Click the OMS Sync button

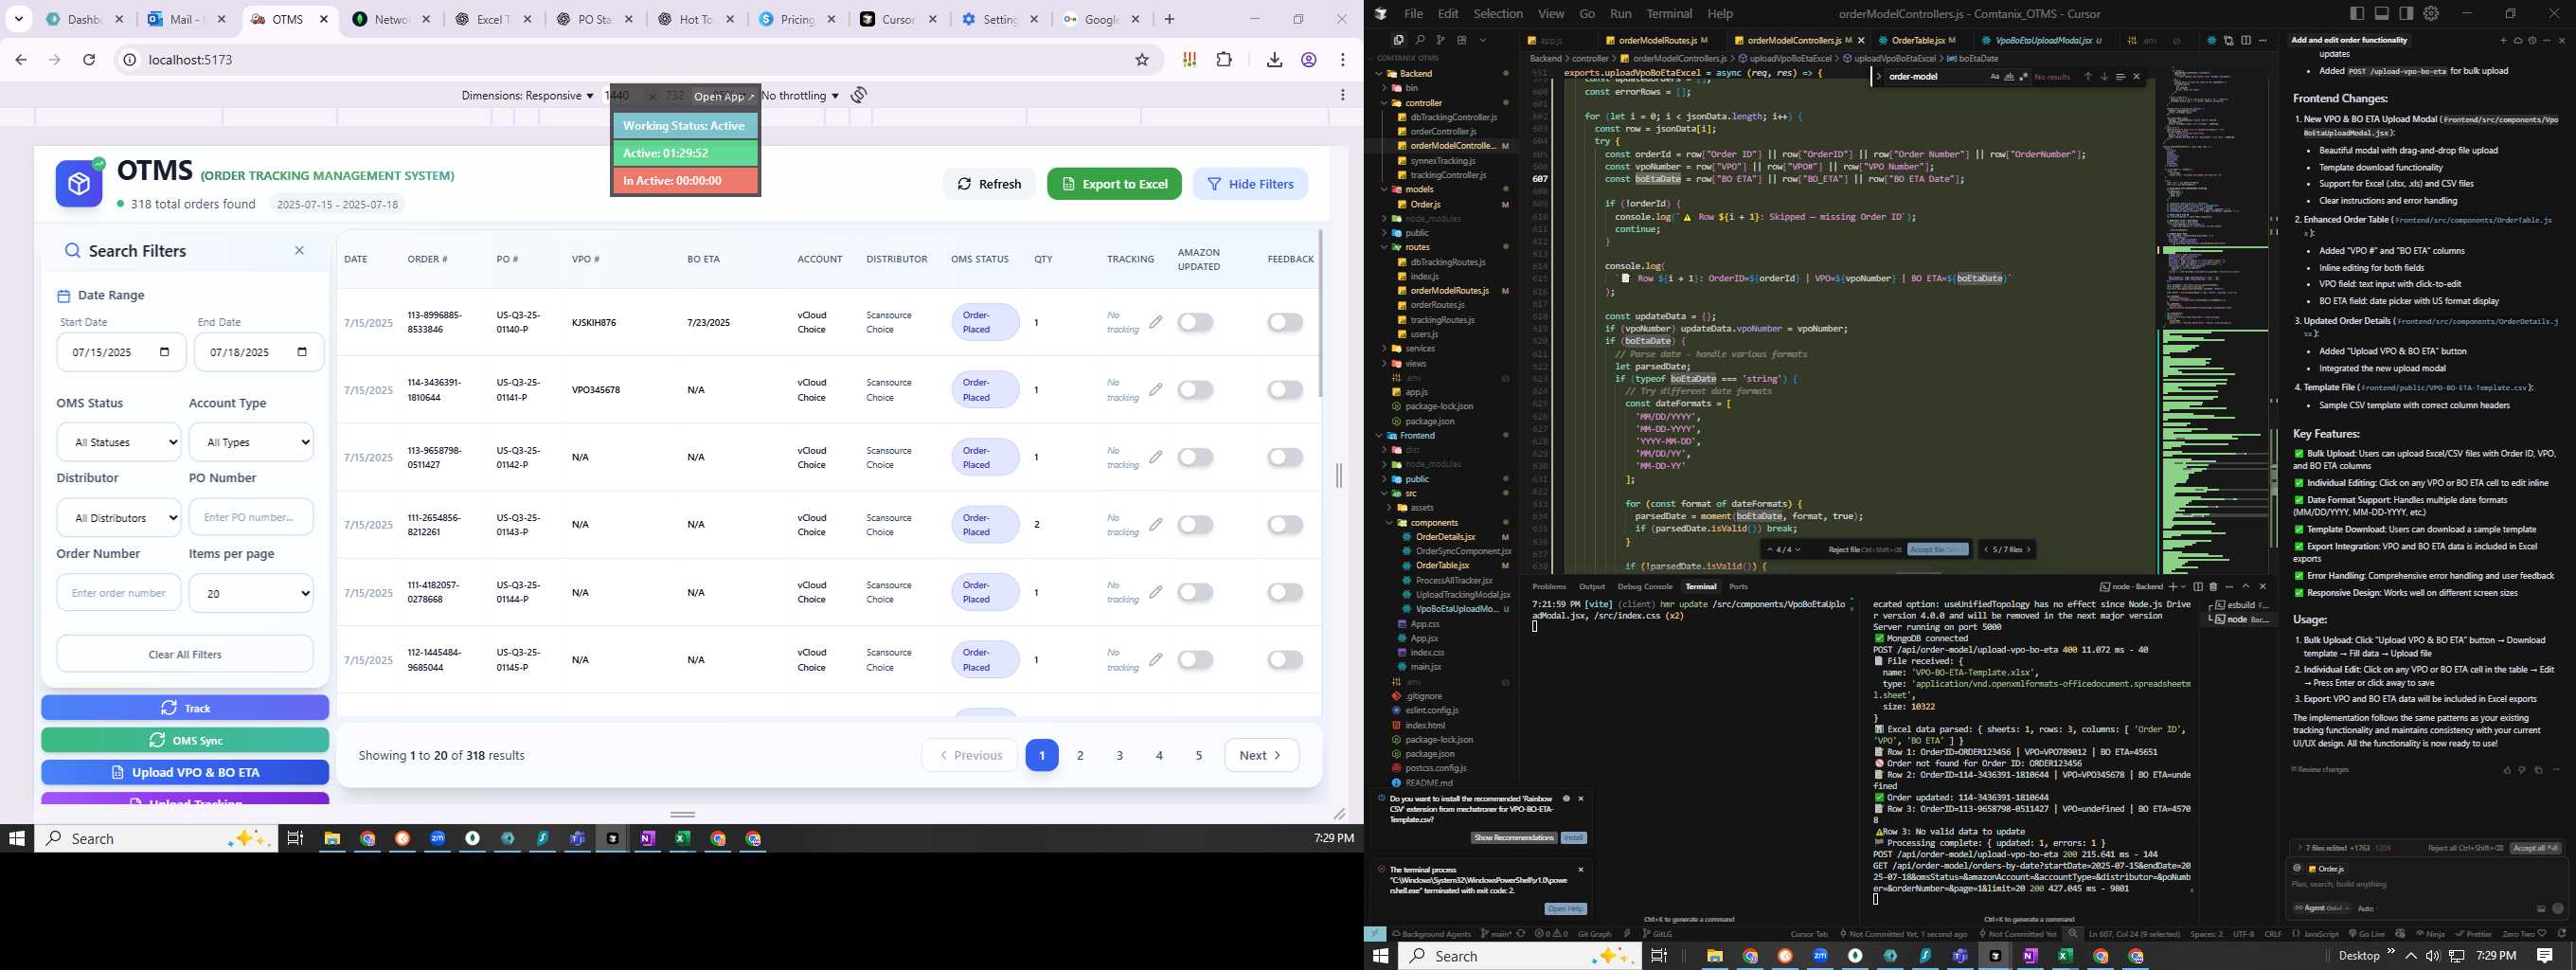185,740
